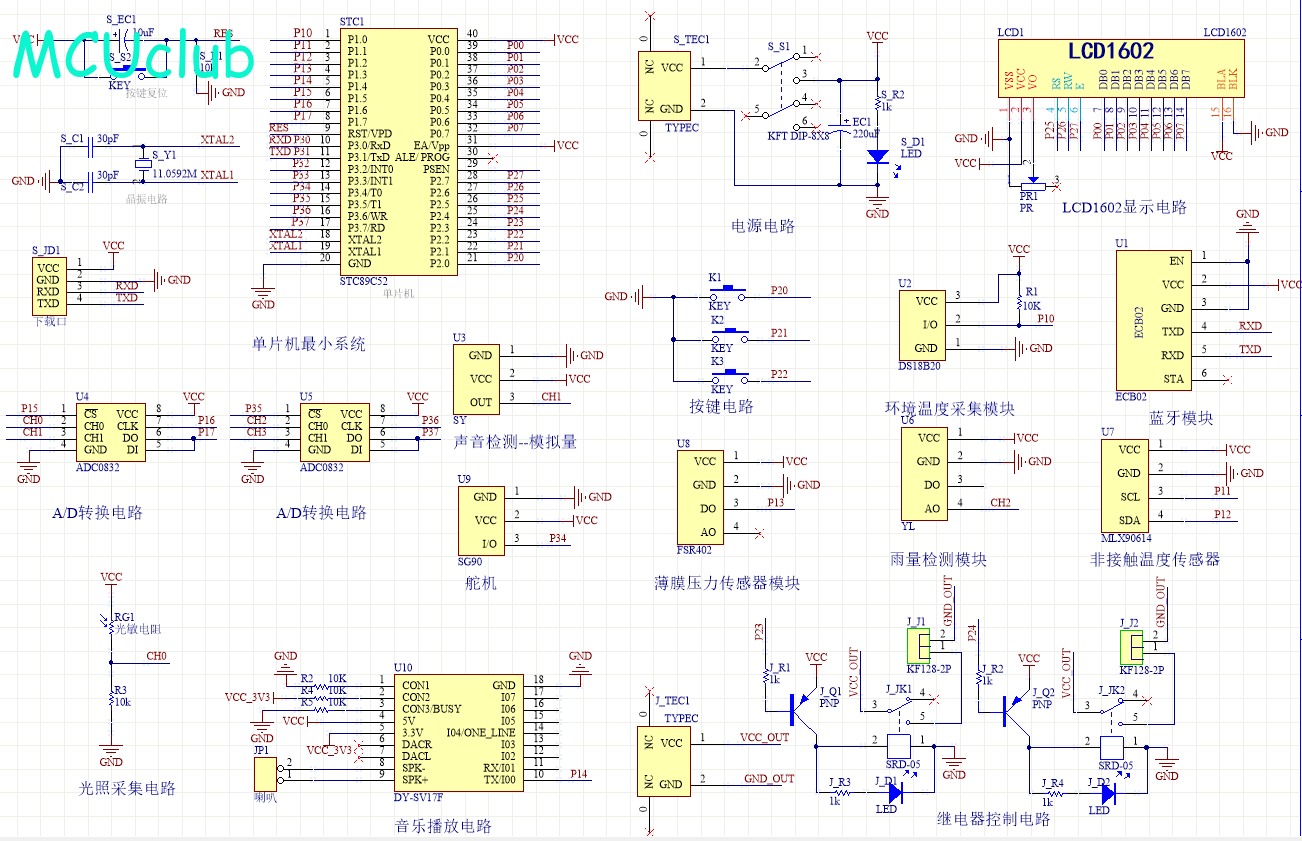Select the ECB02 Bluetooth module U1

tap(1153, 320)
